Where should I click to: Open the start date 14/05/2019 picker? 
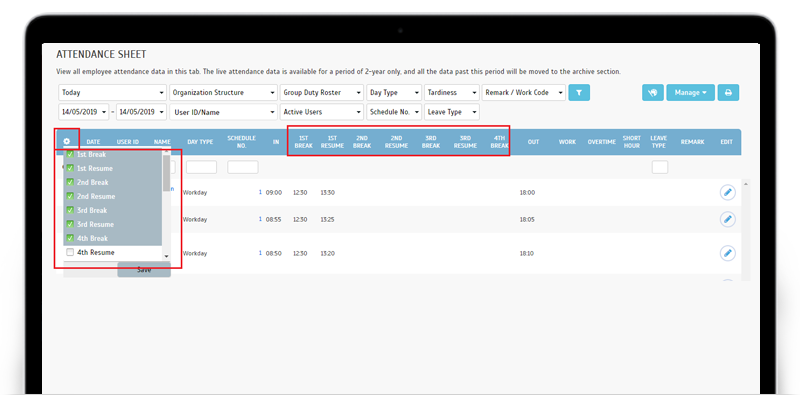coord(84,112)
